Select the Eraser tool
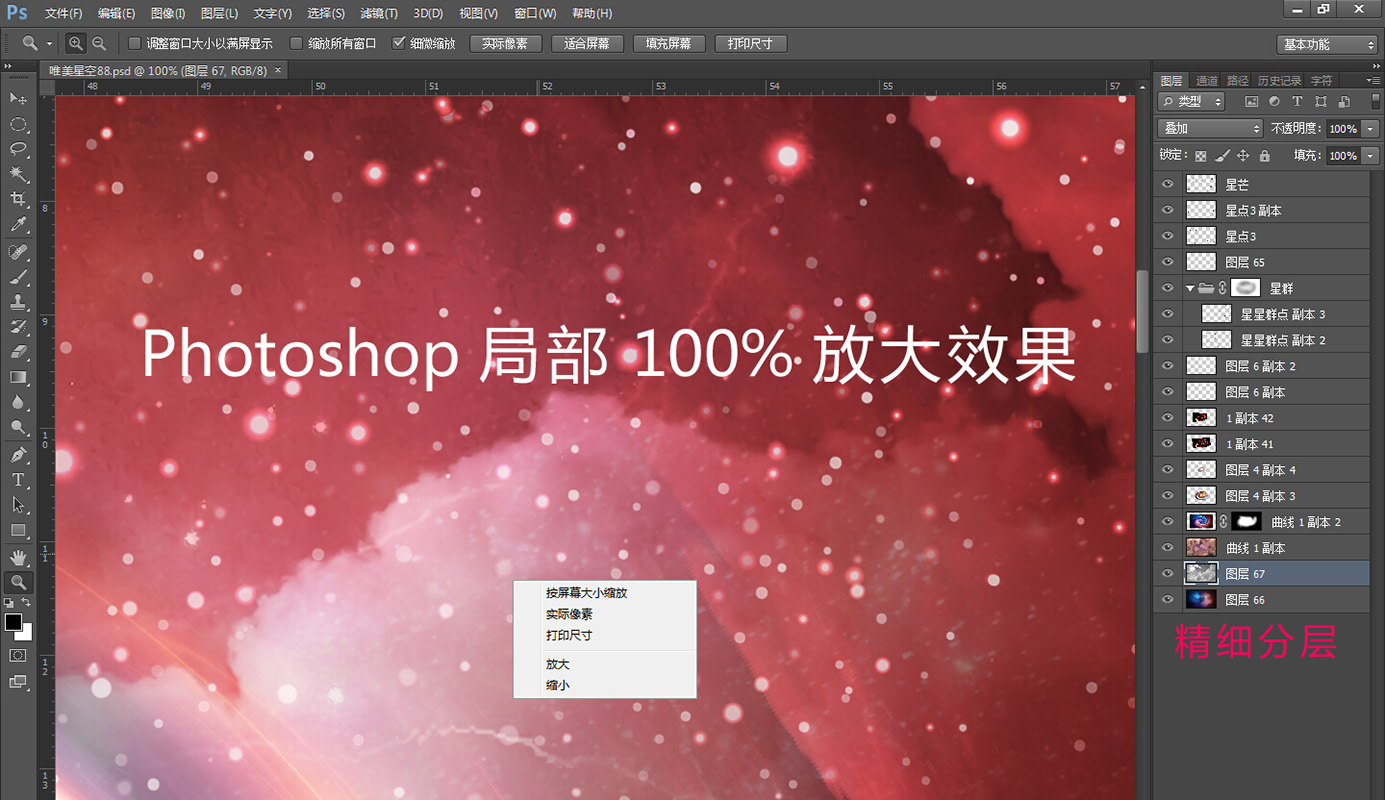The width and height of the screenshot is (1385, 800). pyautogui.click(x=18, y=352)
